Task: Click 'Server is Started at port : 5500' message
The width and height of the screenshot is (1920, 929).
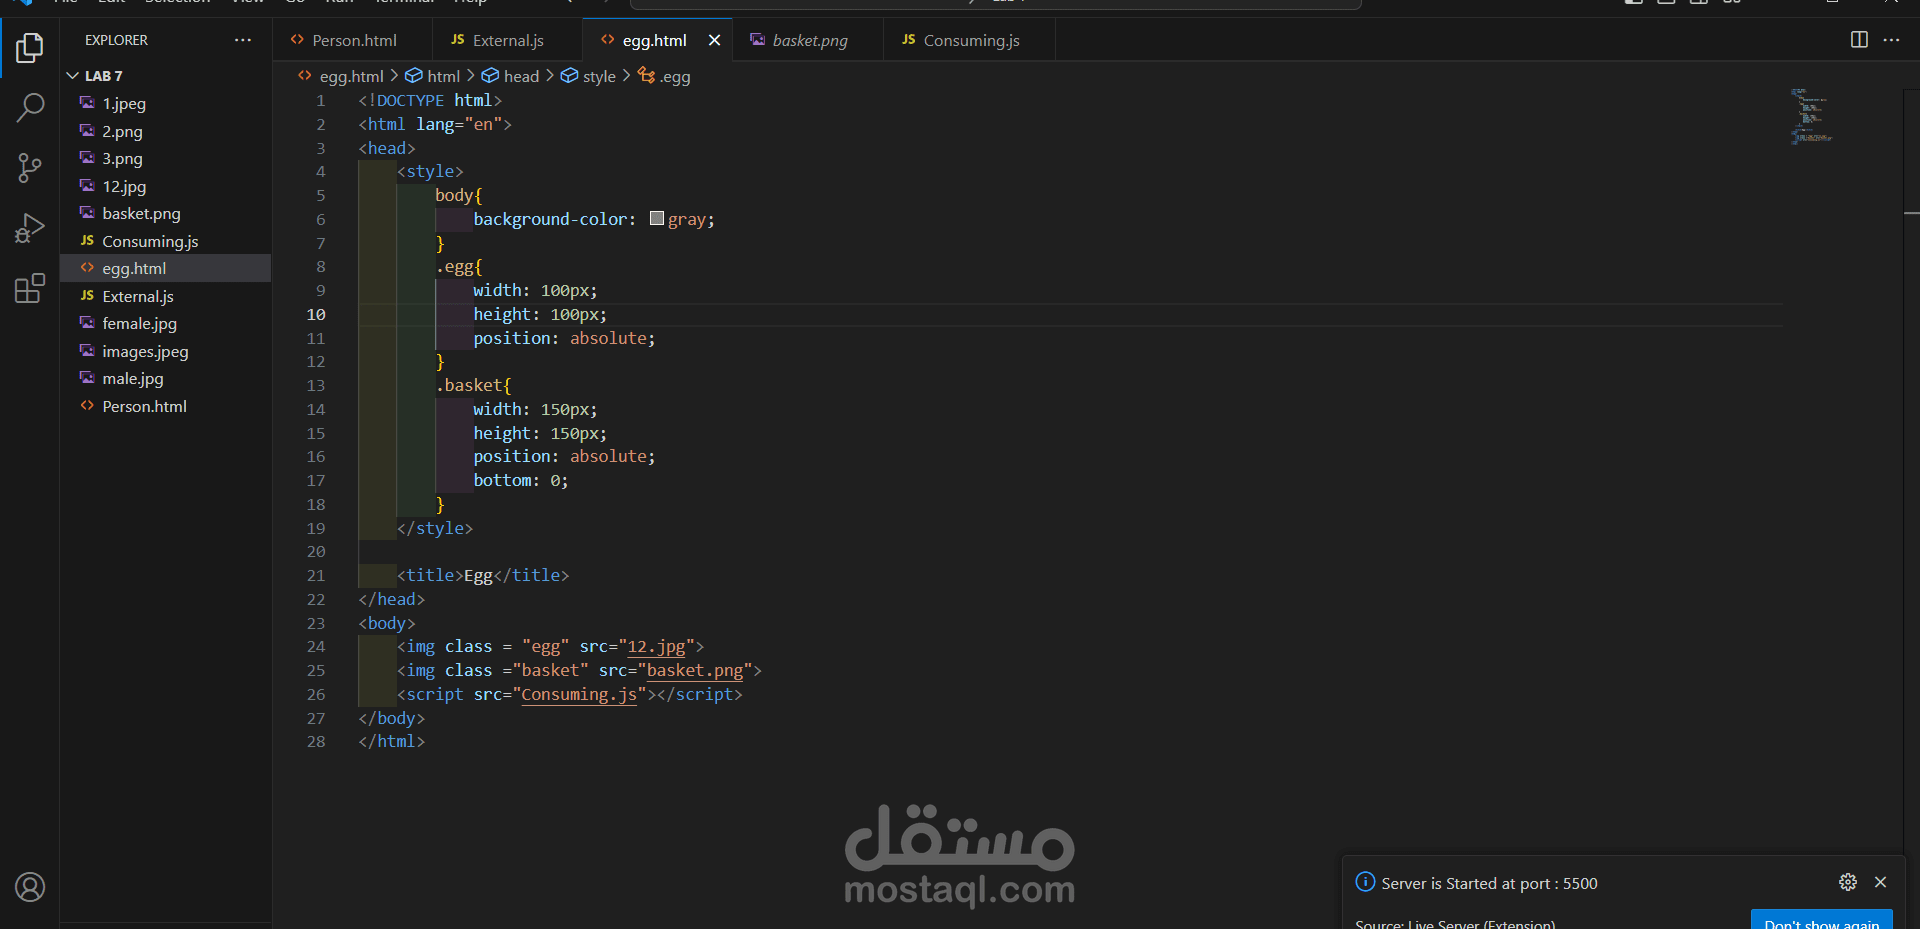Action: click(1489, 883)
